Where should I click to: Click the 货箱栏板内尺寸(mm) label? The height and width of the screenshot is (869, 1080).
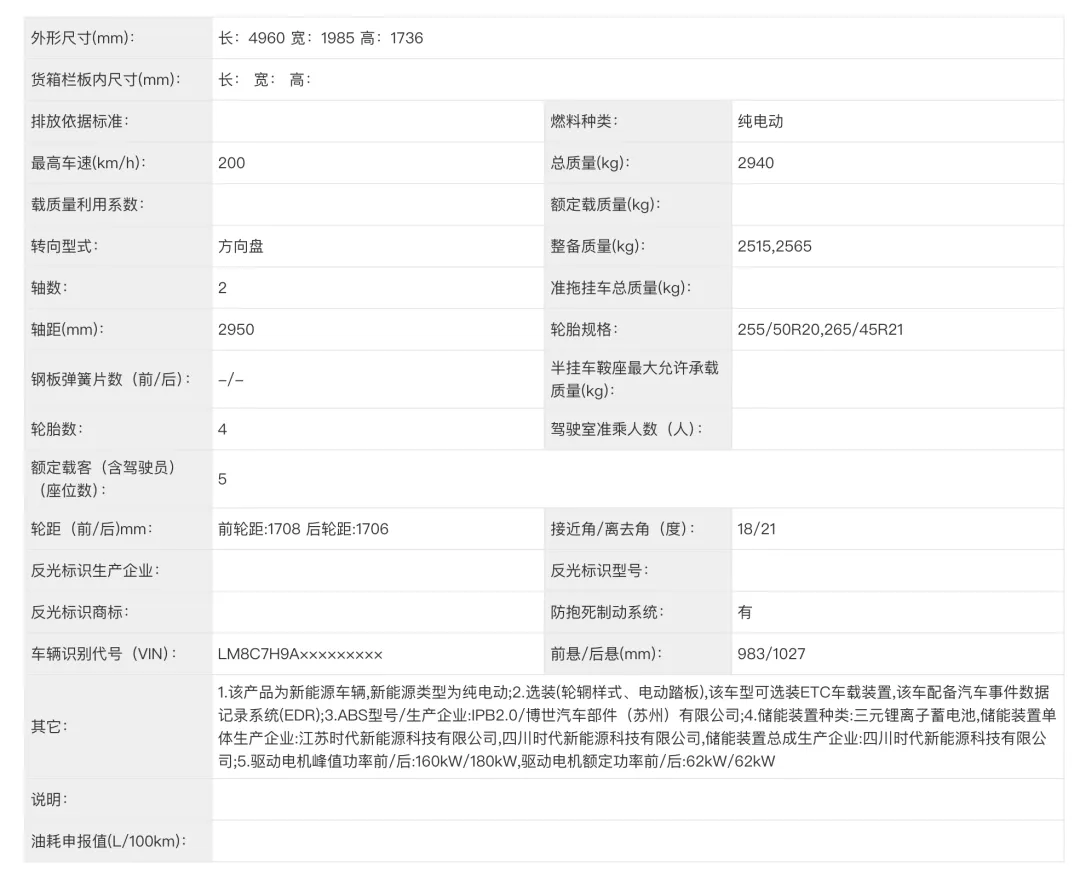click(x=105, y=80)
